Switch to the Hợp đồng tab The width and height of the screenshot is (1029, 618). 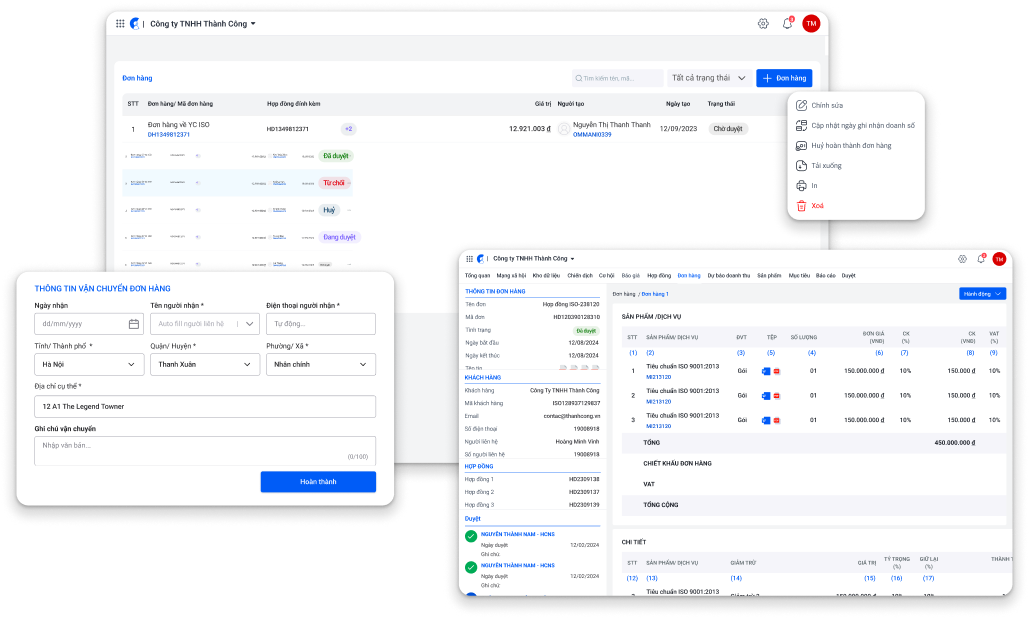(659, 276)
